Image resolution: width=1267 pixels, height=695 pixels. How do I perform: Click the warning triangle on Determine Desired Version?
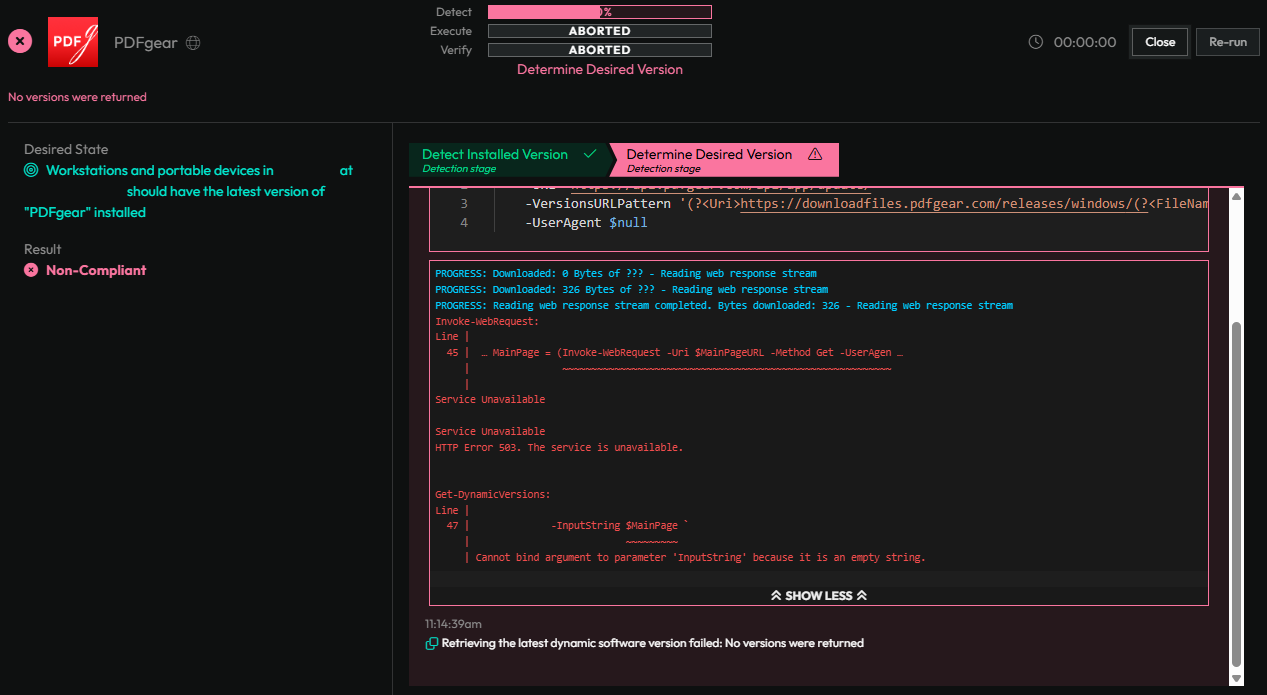click(x=814, y=154)
